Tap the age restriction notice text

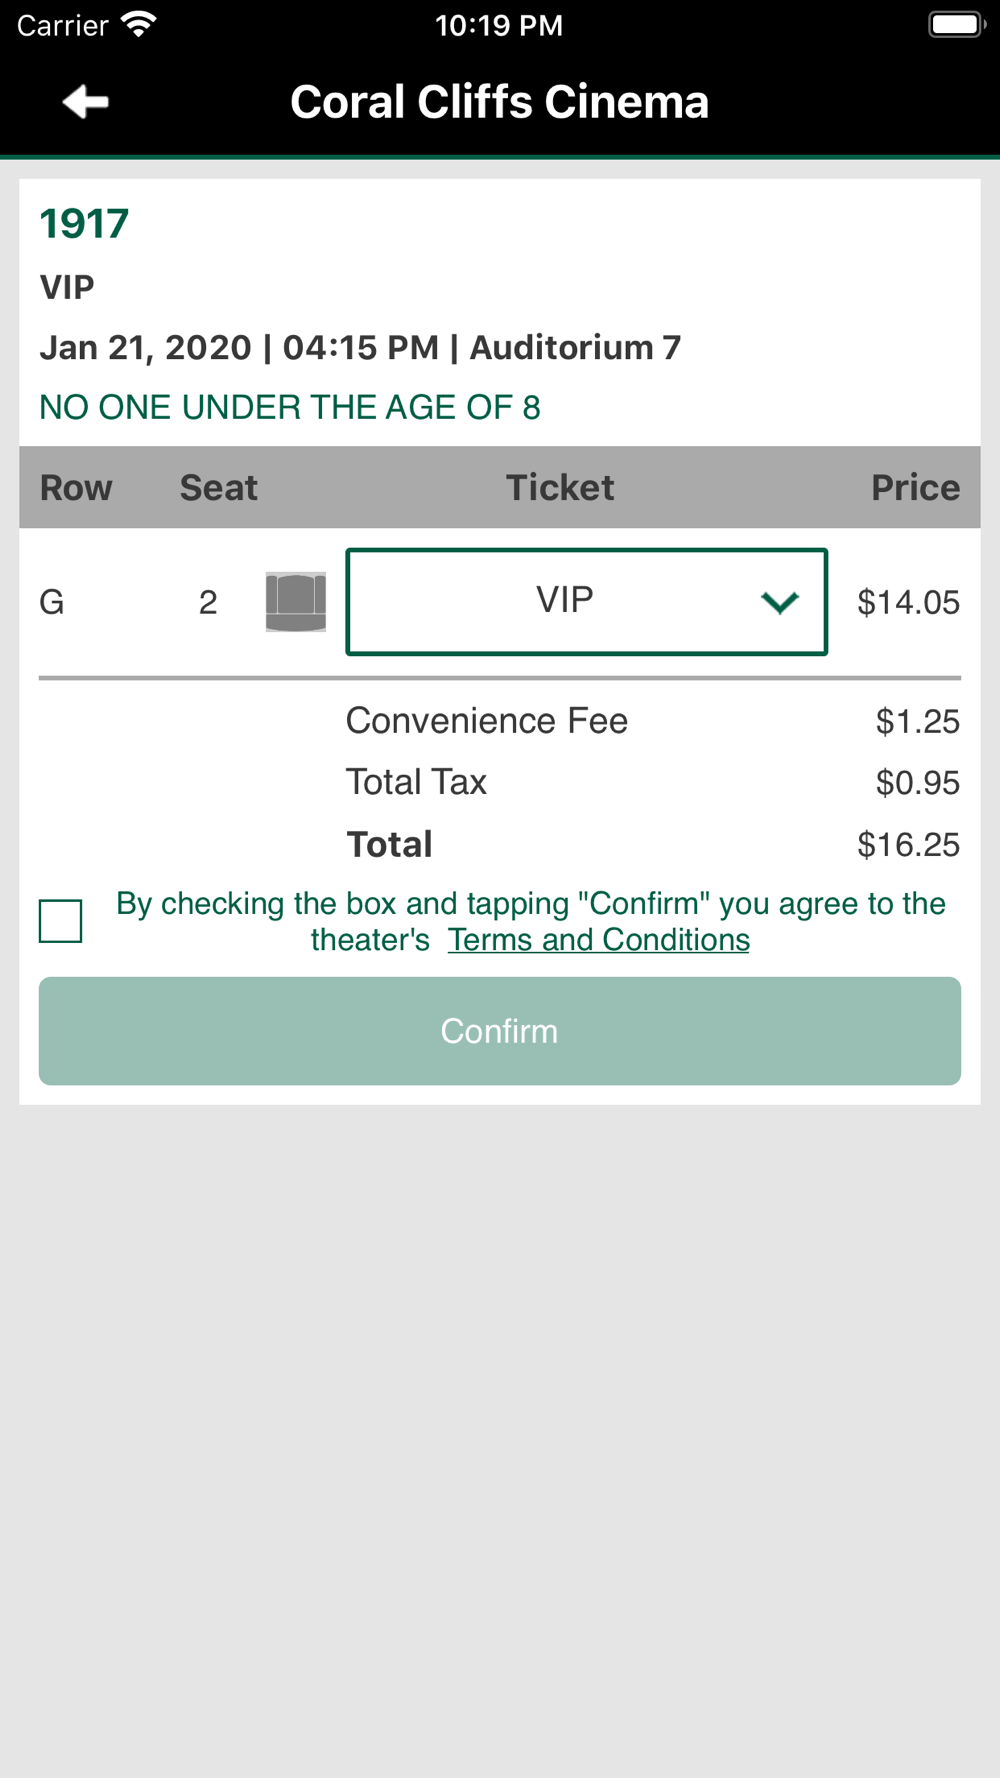[290, 408]
